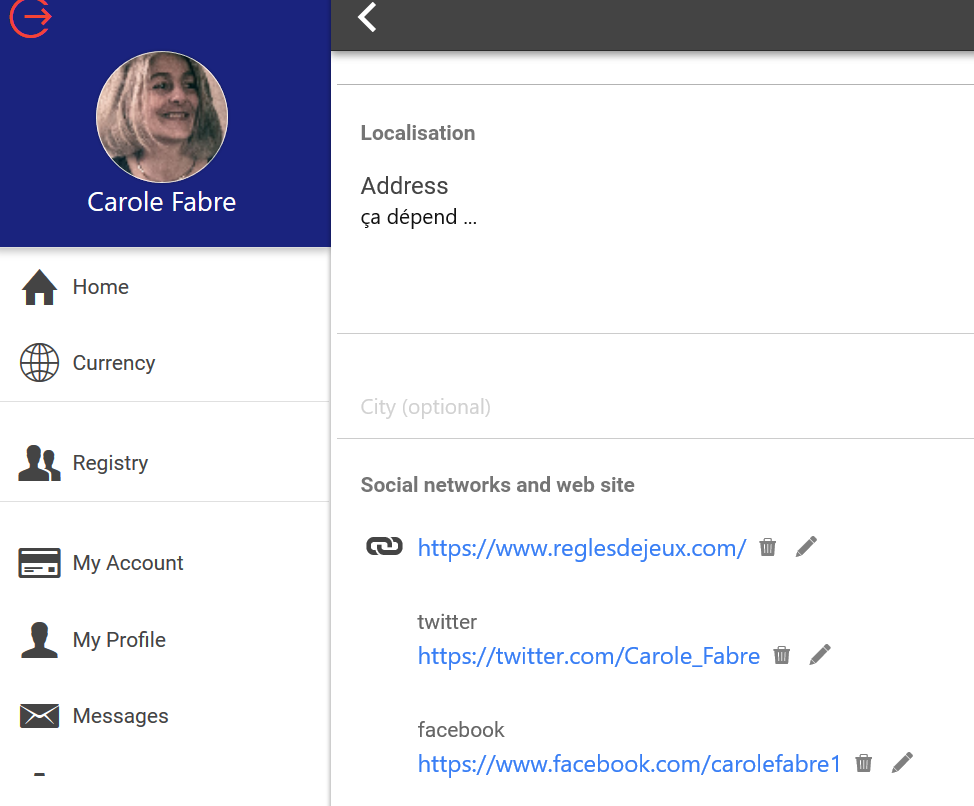
Task: Edit the reglesdejeux.com link with pencil icon
Action: [806, 546]
